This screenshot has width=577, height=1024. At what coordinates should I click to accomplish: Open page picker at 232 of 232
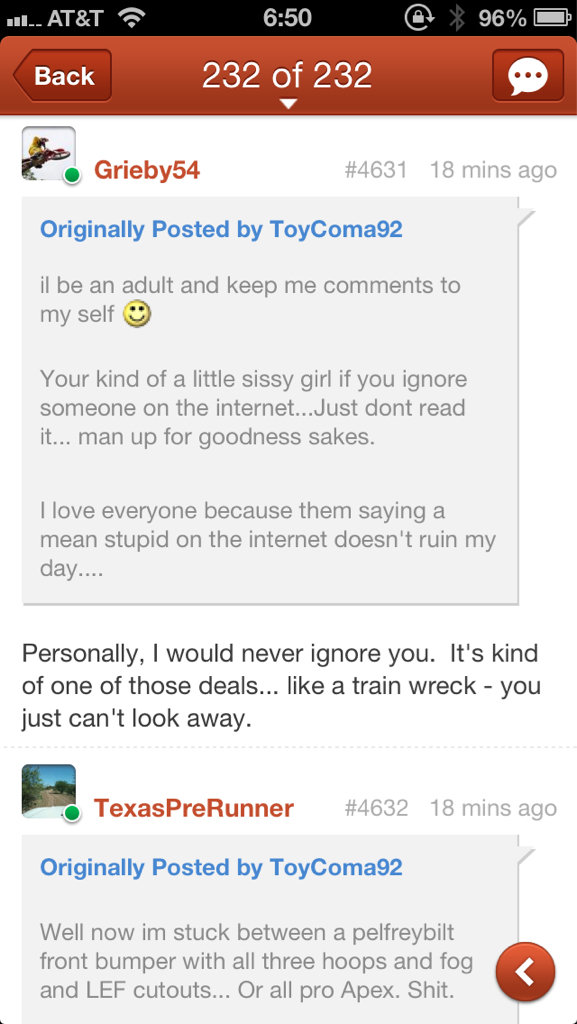(287, 76)
